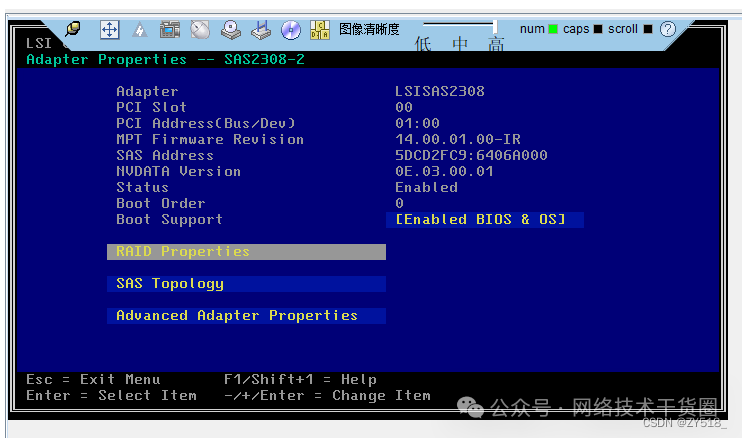The width and height of the screenshot is (742, 438).
Task: Open the yellow C-D-A key combination icon
Action: tap(320, 30)
